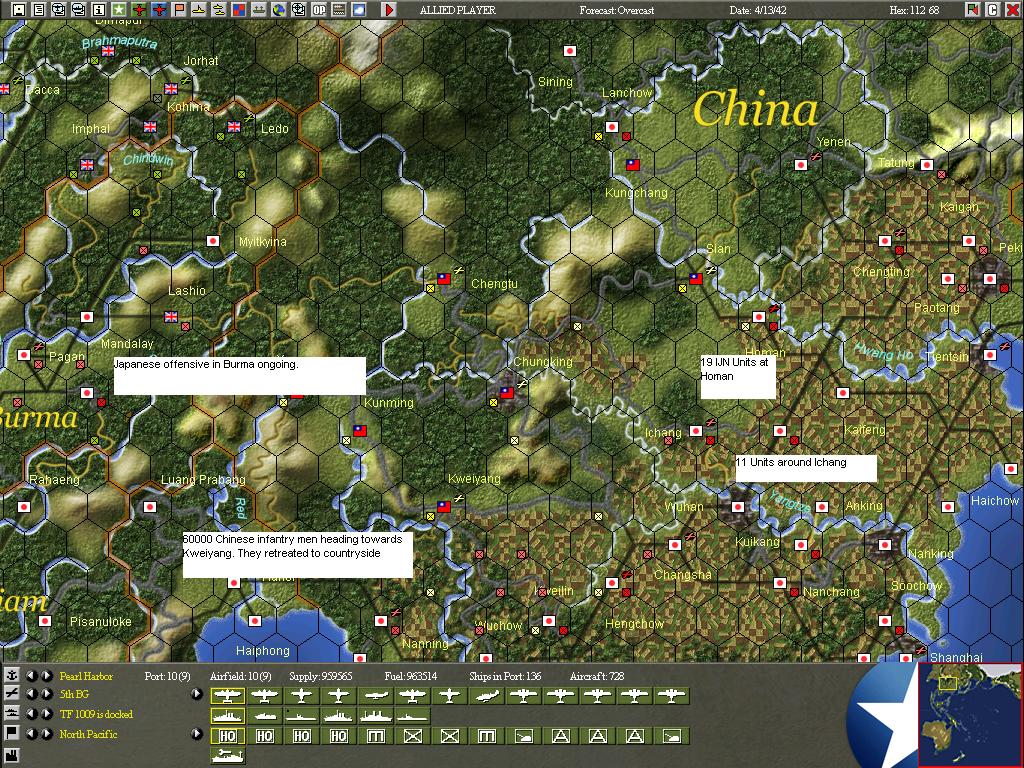
Task: Click next arrow beside North Pacific
Action: (x=47, y=733)
